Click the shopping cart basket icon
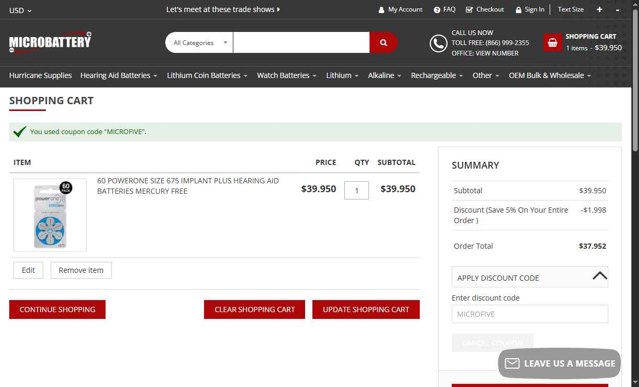 pos(552,42)
